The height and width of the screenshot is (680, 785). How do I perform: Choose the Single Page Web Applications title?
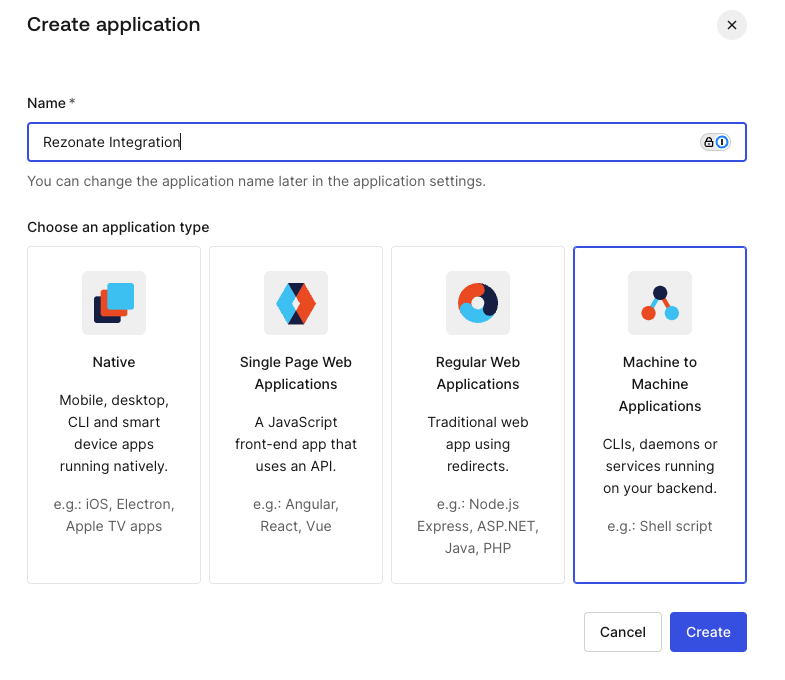click(x=296, y=373)
